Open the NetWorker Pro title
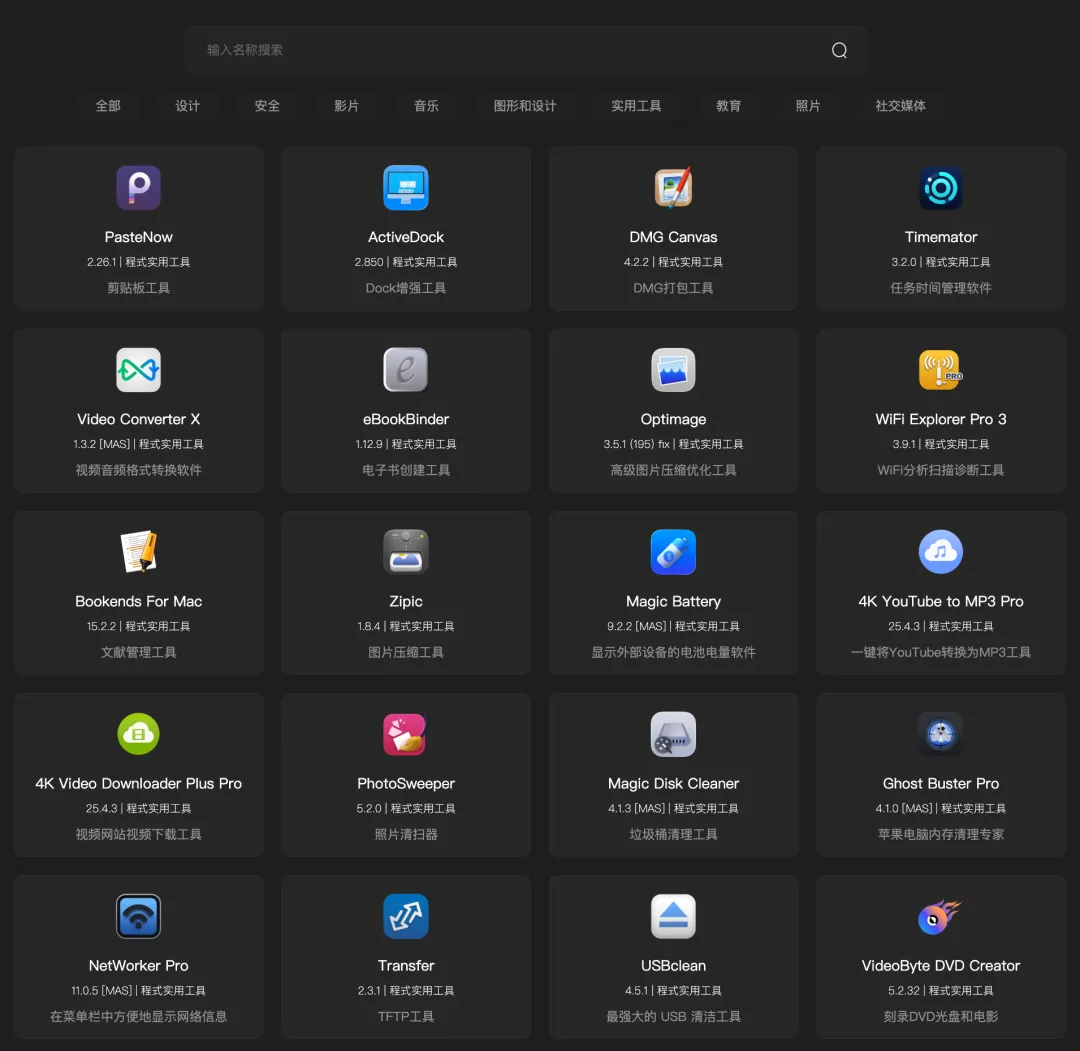The width and height of the screenshot is (1080, 1051). [x=138, y=966]
